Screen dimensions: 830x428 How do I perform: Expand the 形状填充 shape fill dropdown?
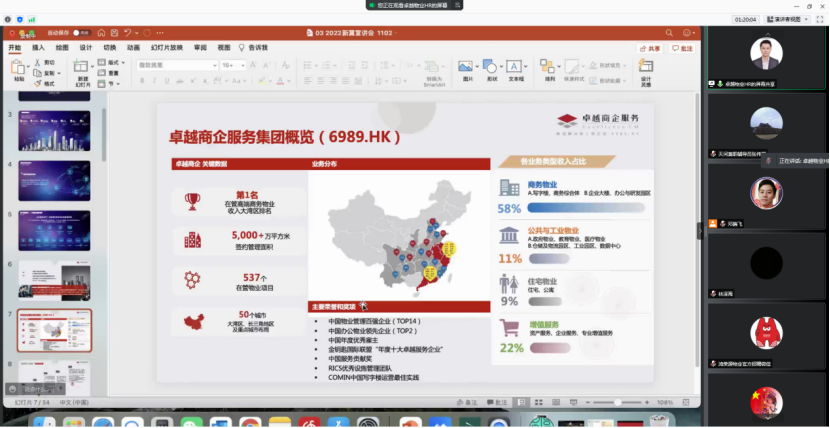[x=624, y=66]
